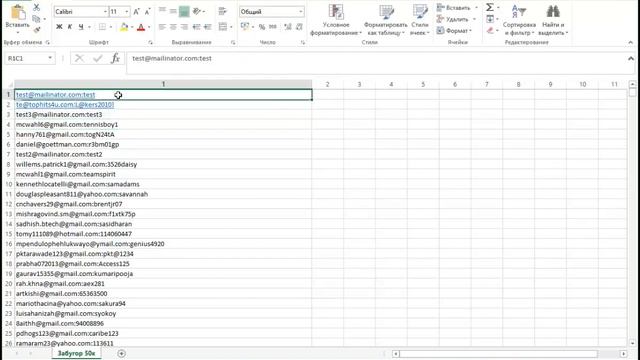Click the AutoSum sigma icon
This screenshot has height=360, width=640.
pos(490,7)
